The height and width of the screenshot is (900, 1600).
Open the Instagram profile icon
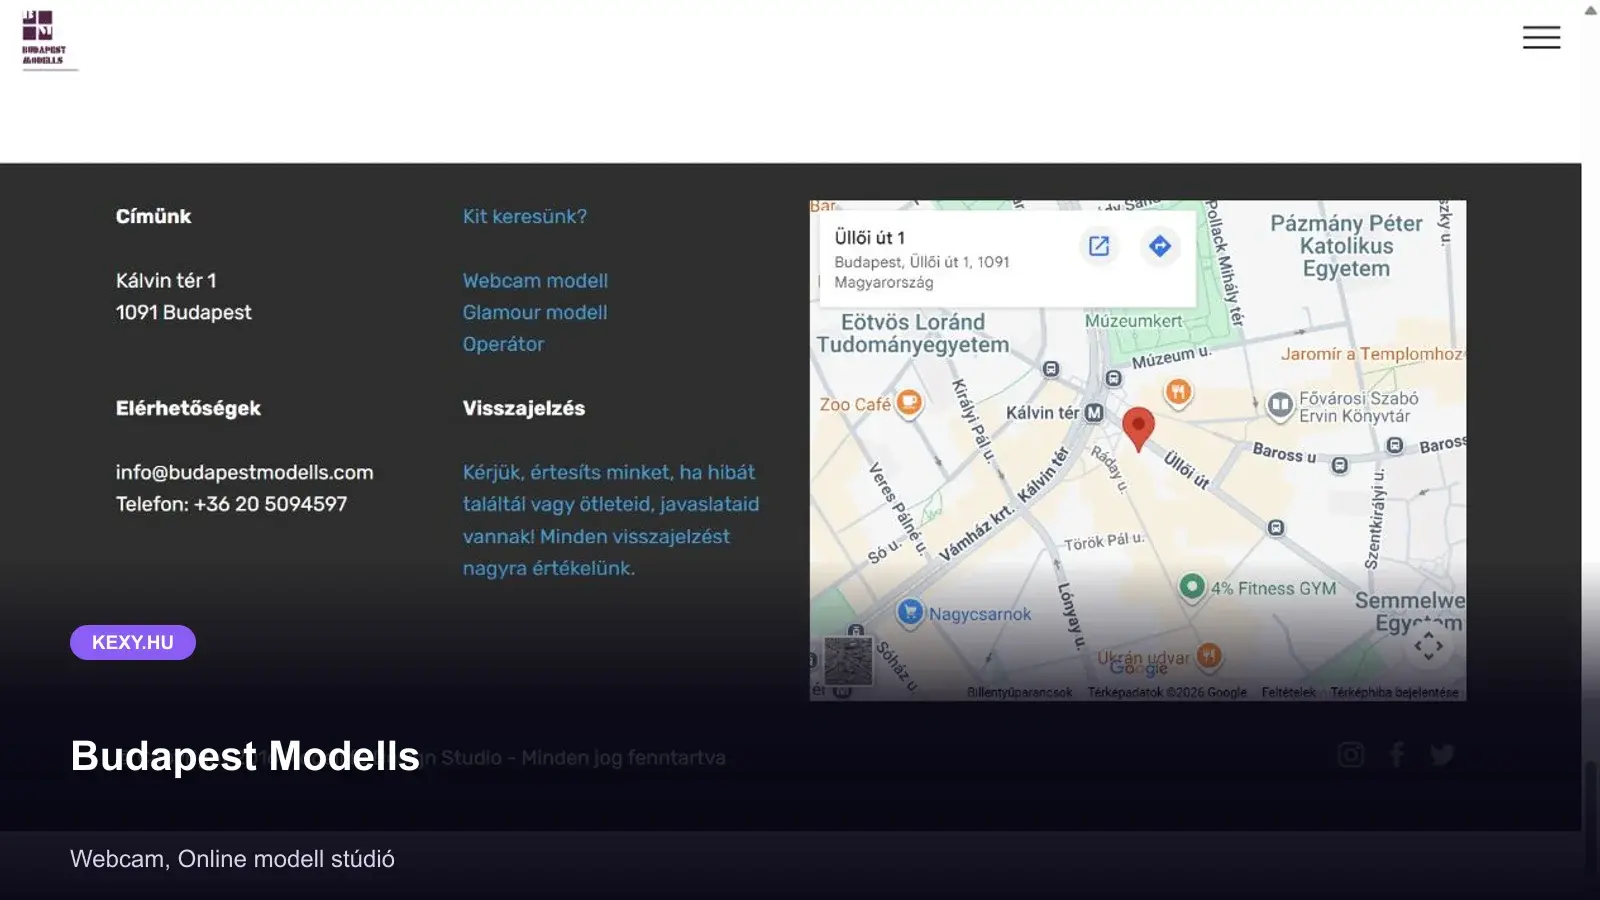tap(1351, 755)
